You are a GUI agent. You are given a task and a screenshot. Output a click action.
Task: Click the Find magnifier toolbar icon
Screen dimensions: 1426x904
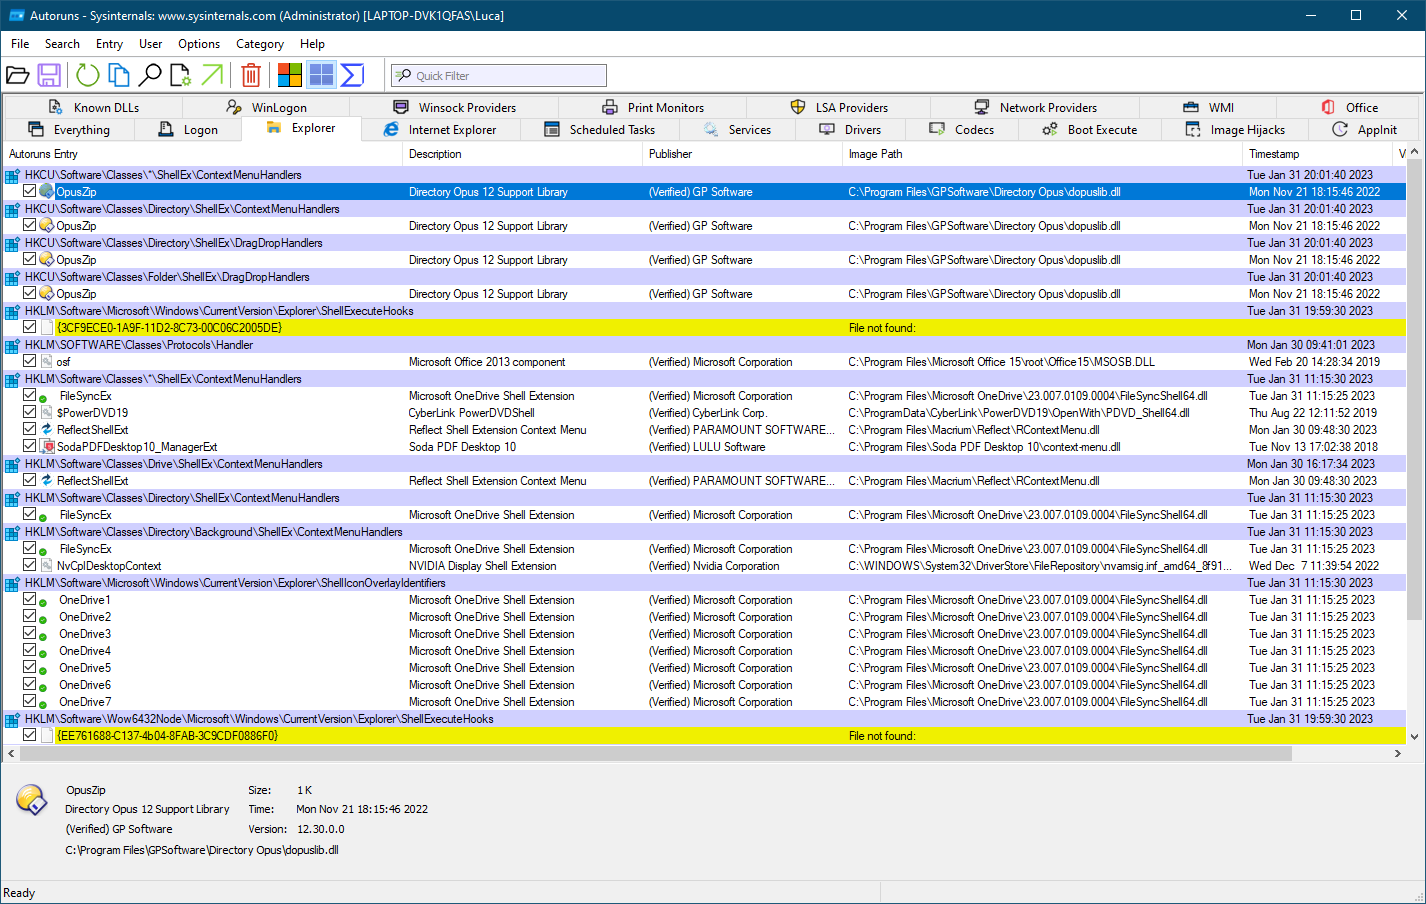[150, 75]
